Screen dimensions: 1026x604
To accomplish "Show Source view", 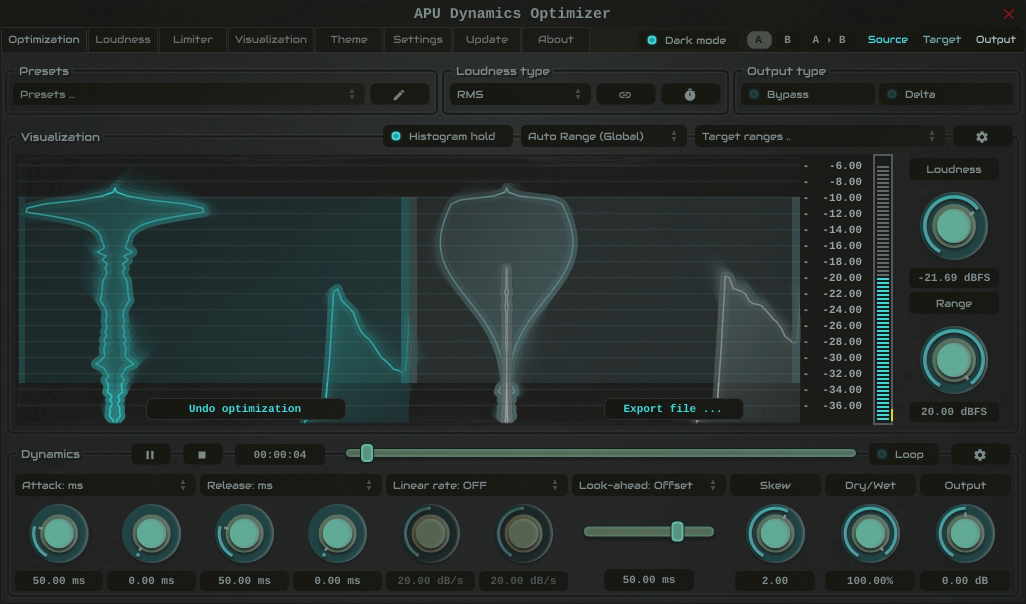I will 887,40.
